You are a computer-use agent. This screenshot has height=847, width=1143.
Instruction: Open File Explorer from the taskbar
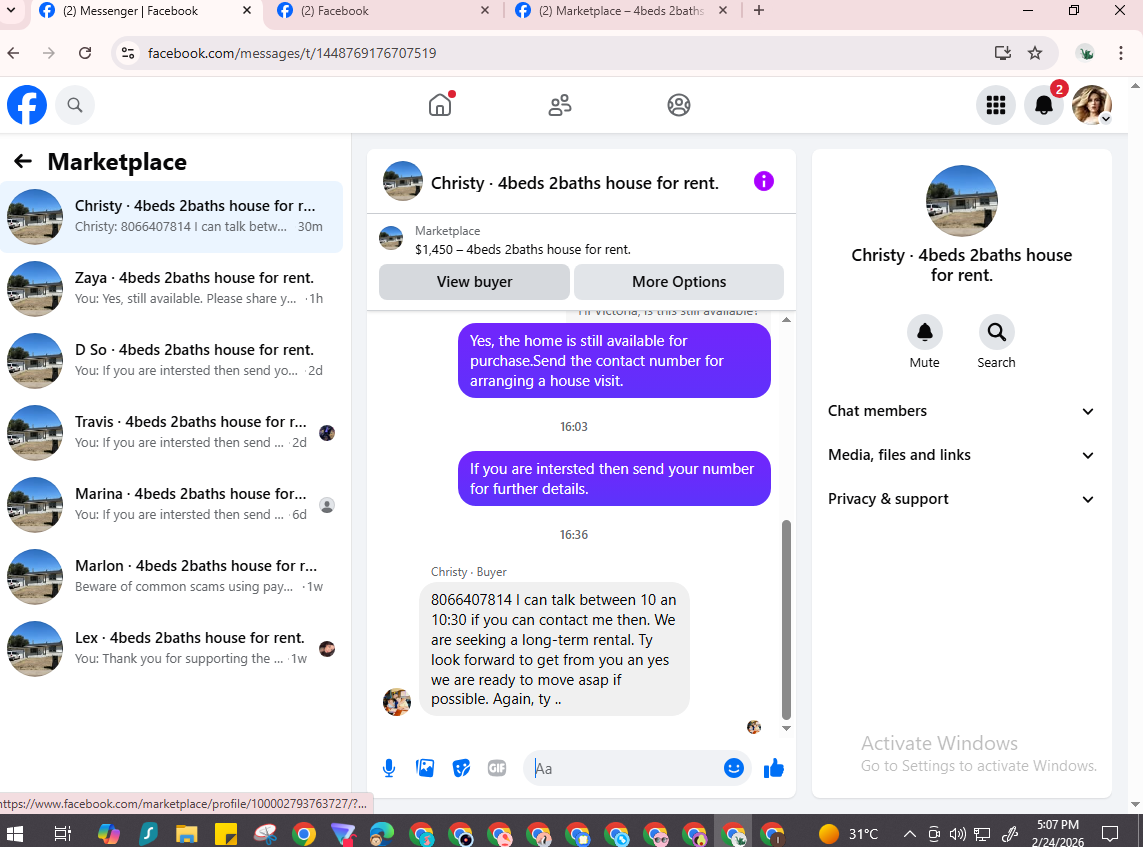click(187, 833)
